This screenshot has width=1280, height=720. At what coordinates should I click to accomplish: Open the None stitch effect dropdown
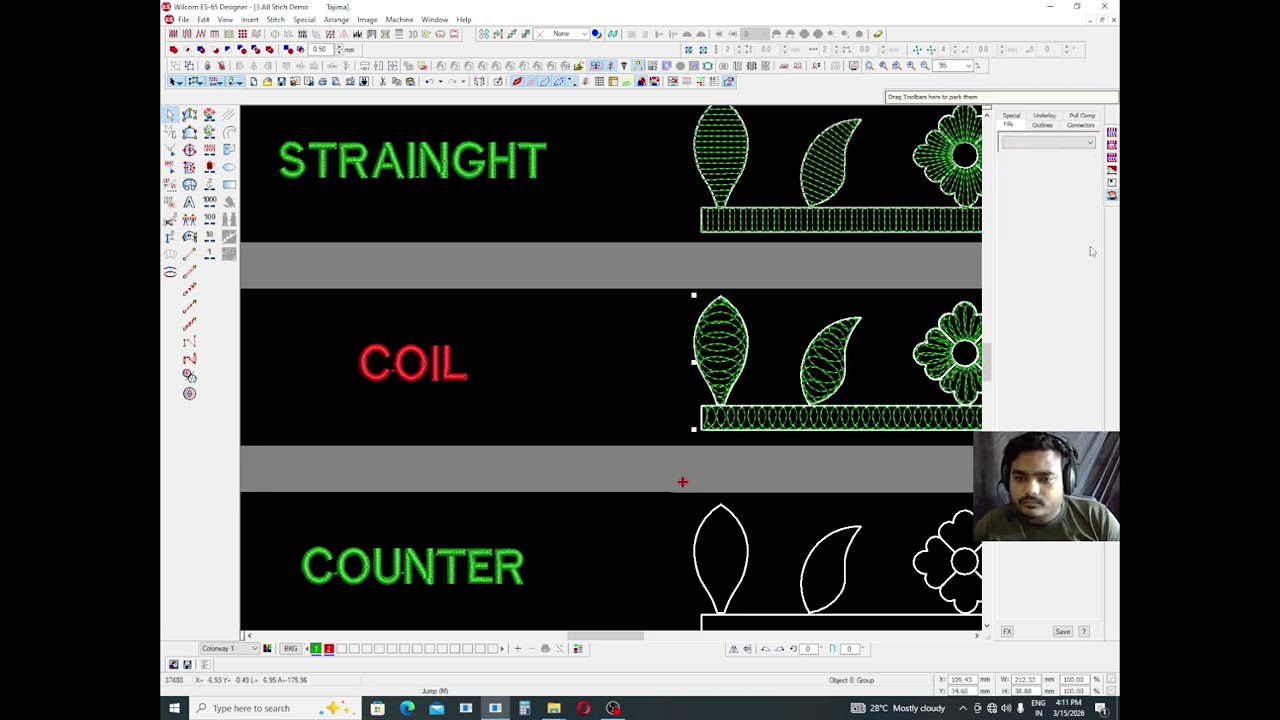[x=584, y=34]
